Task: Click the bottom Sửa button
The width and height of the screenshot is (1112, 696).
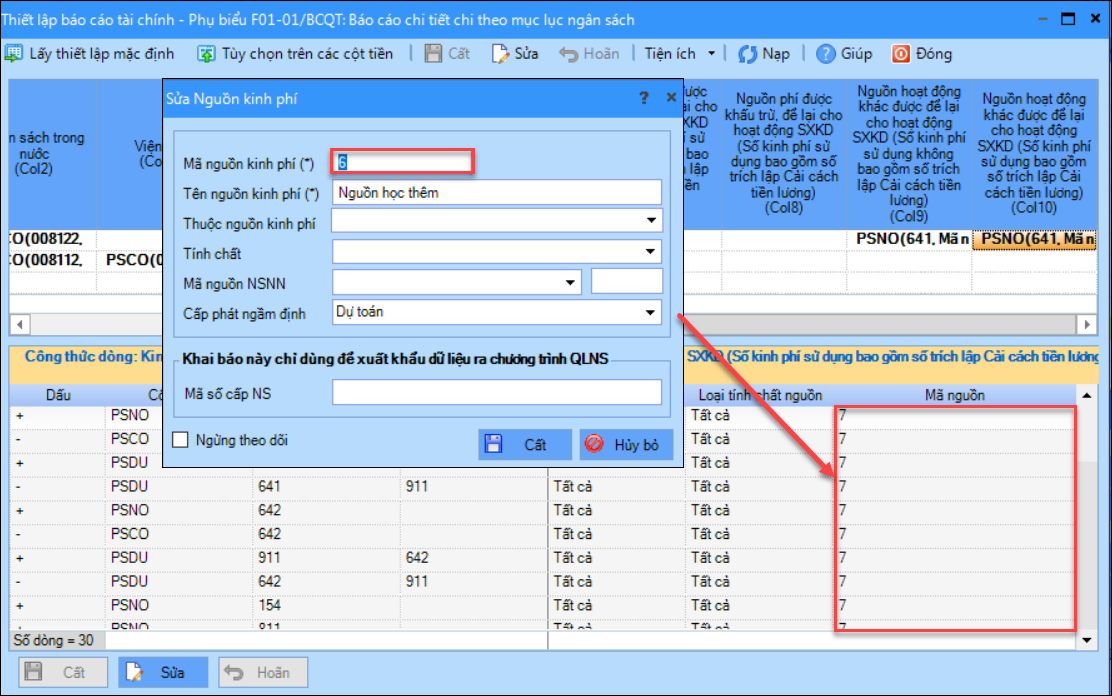Action: pyautogui.click(x=163, y=673)
